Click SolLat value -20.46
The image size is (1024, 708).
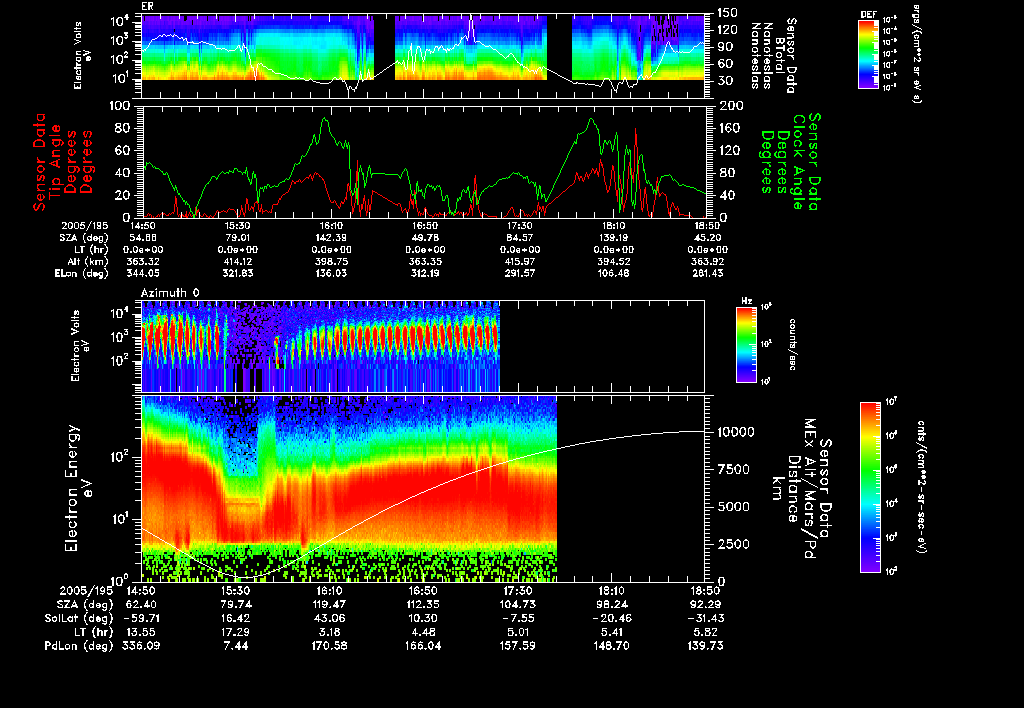click(x=611, y=618)
